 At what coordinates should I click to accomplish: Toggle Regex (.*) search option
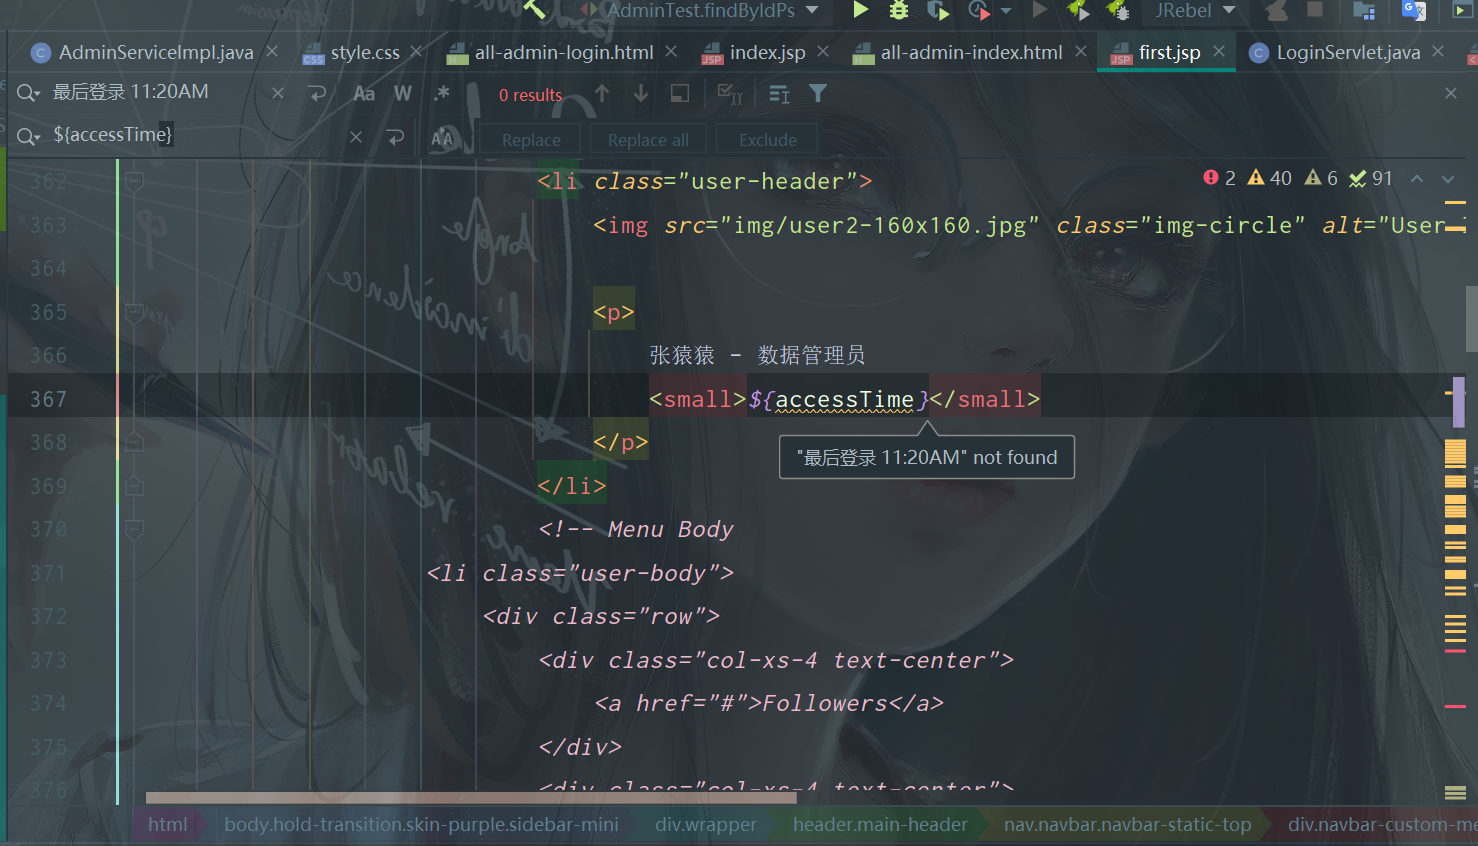442,93
